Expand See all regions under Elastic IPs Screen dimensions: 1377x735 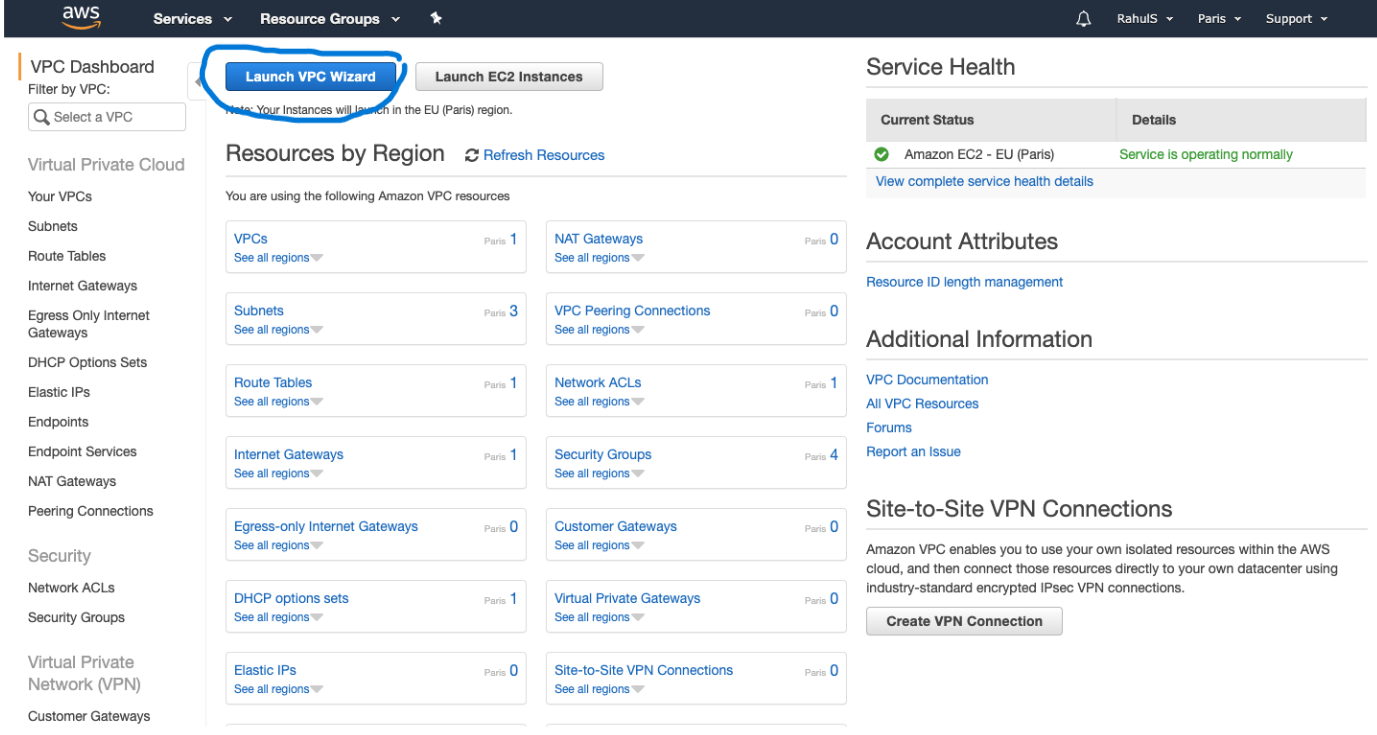tap(278, 690)
